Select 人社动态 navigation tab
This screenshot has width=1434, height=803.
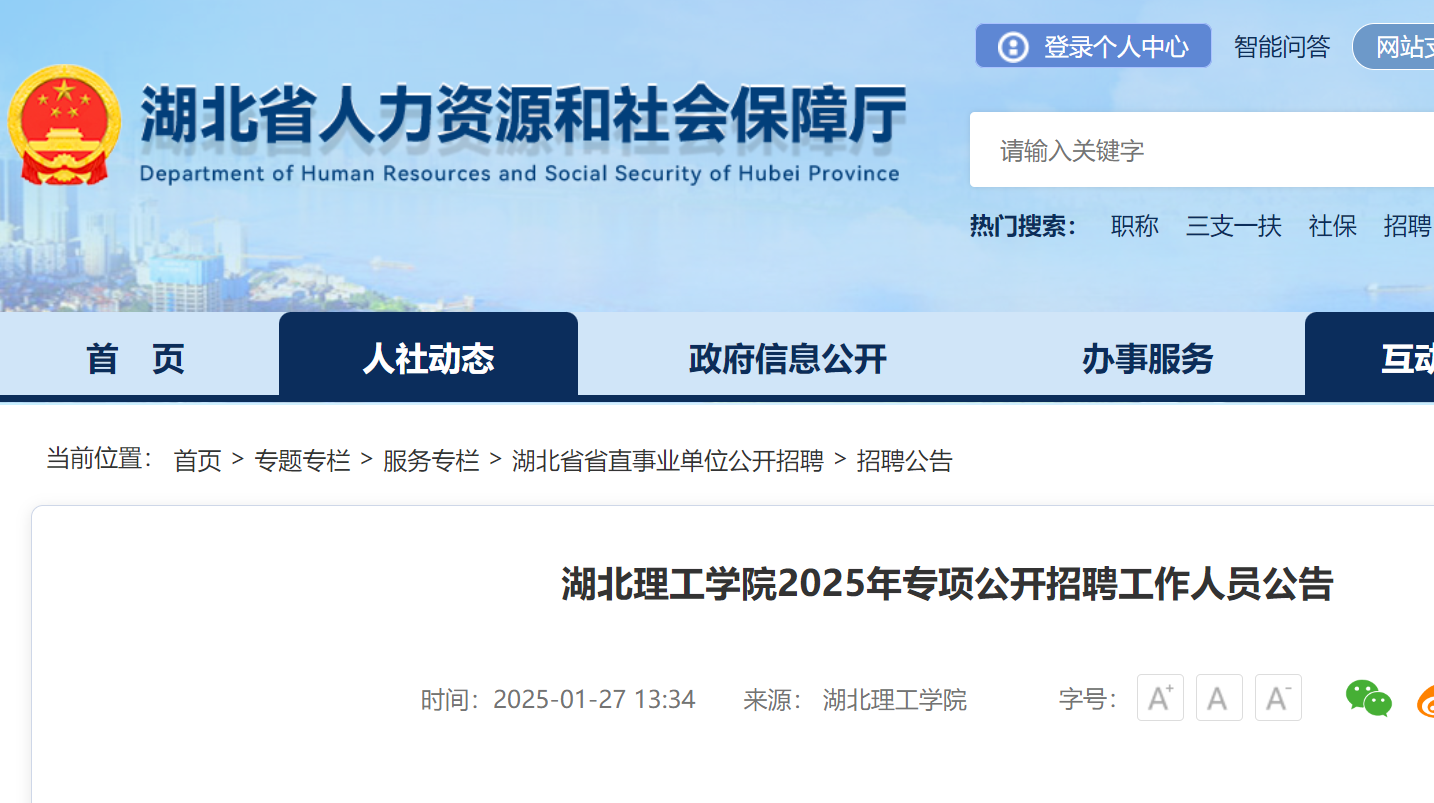[428, 356]
